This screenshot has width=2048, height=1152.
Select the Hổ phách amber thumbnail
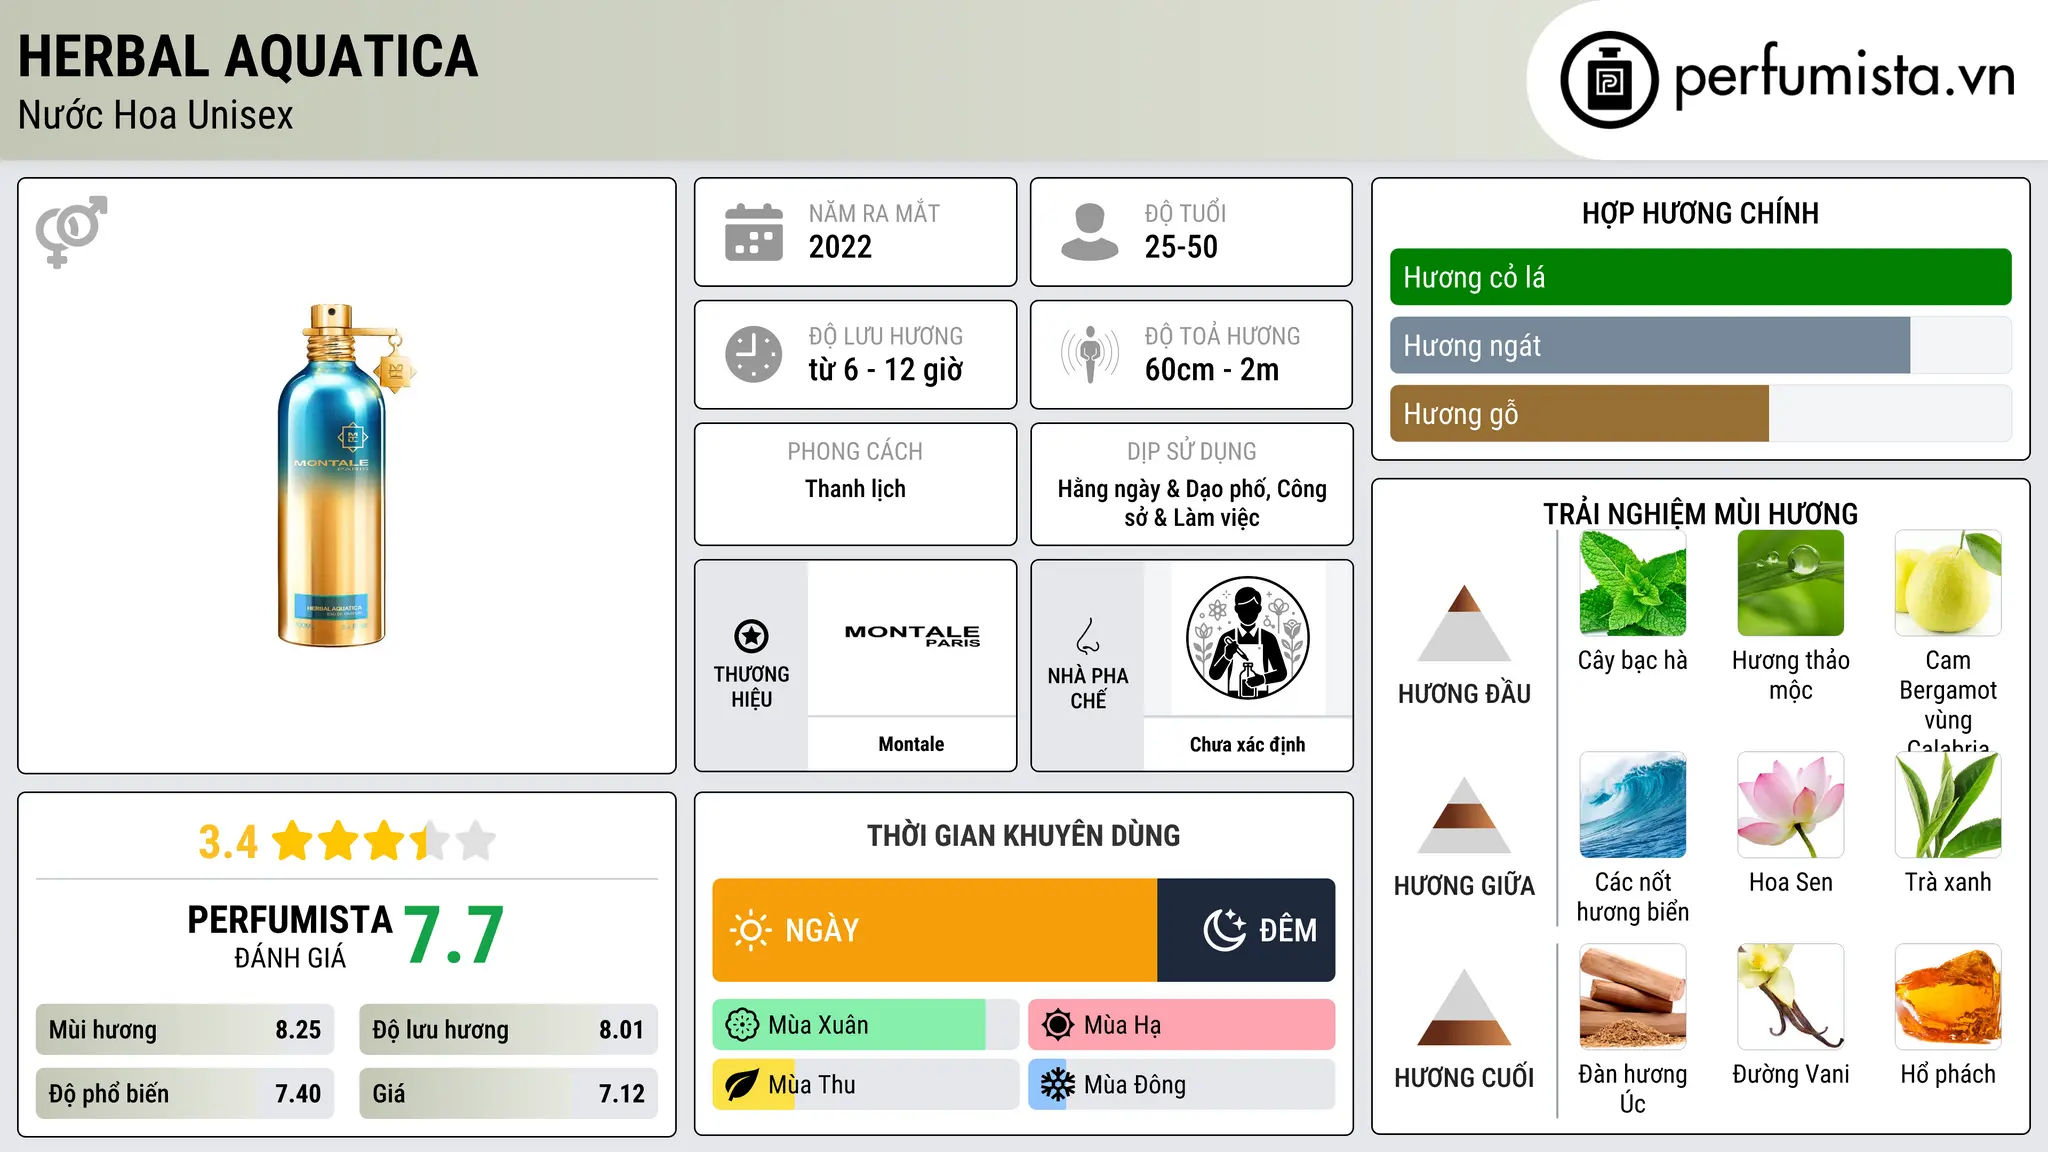[x=1948, y=997]
